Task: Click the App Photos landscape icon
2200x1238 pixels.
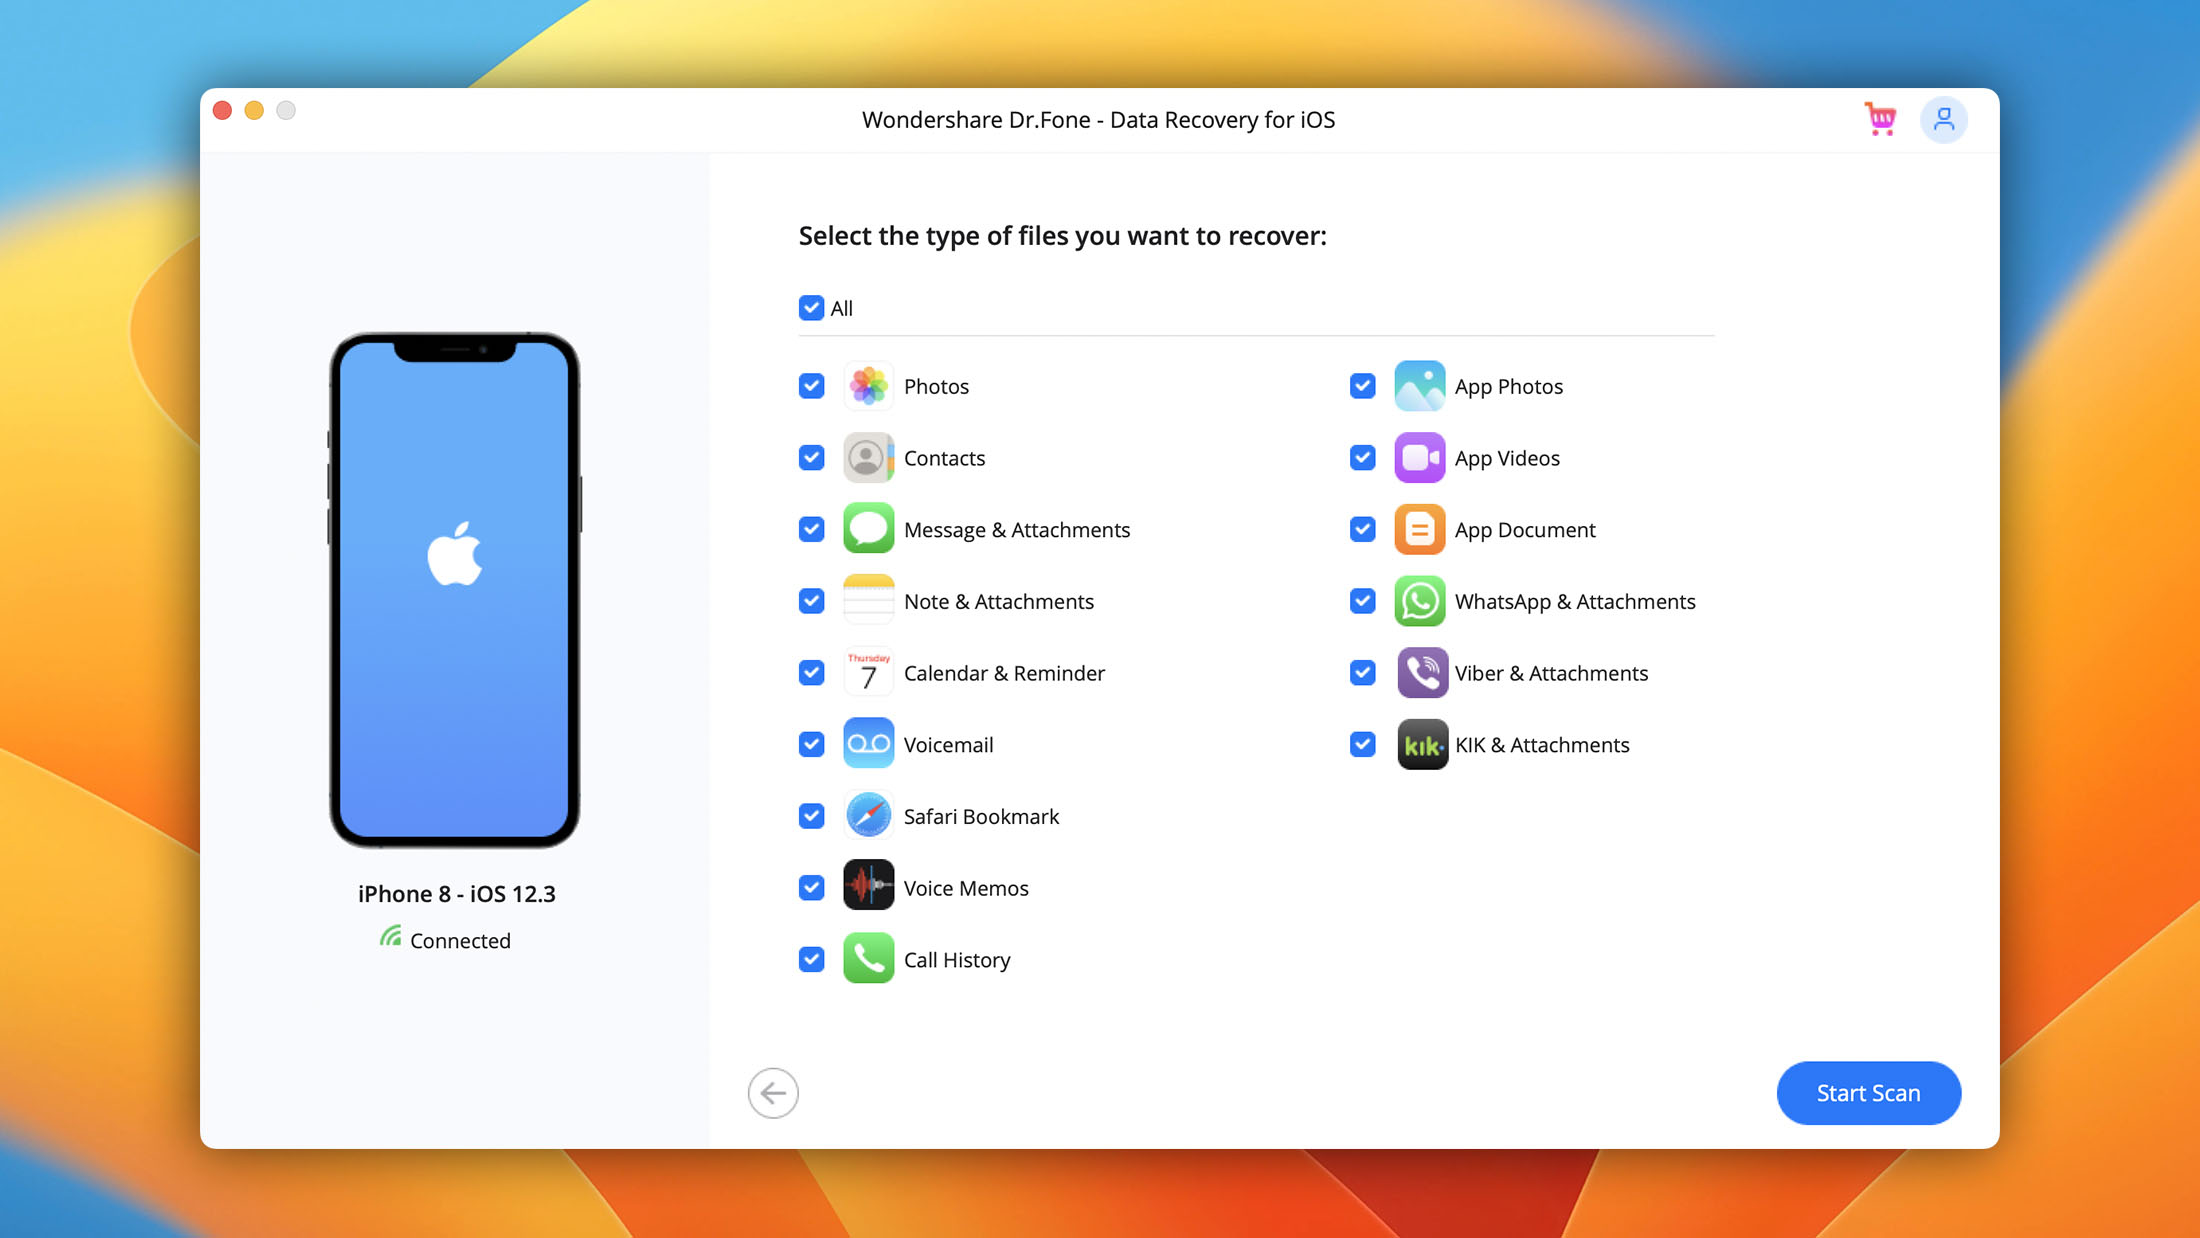Action: (1420, 386)
